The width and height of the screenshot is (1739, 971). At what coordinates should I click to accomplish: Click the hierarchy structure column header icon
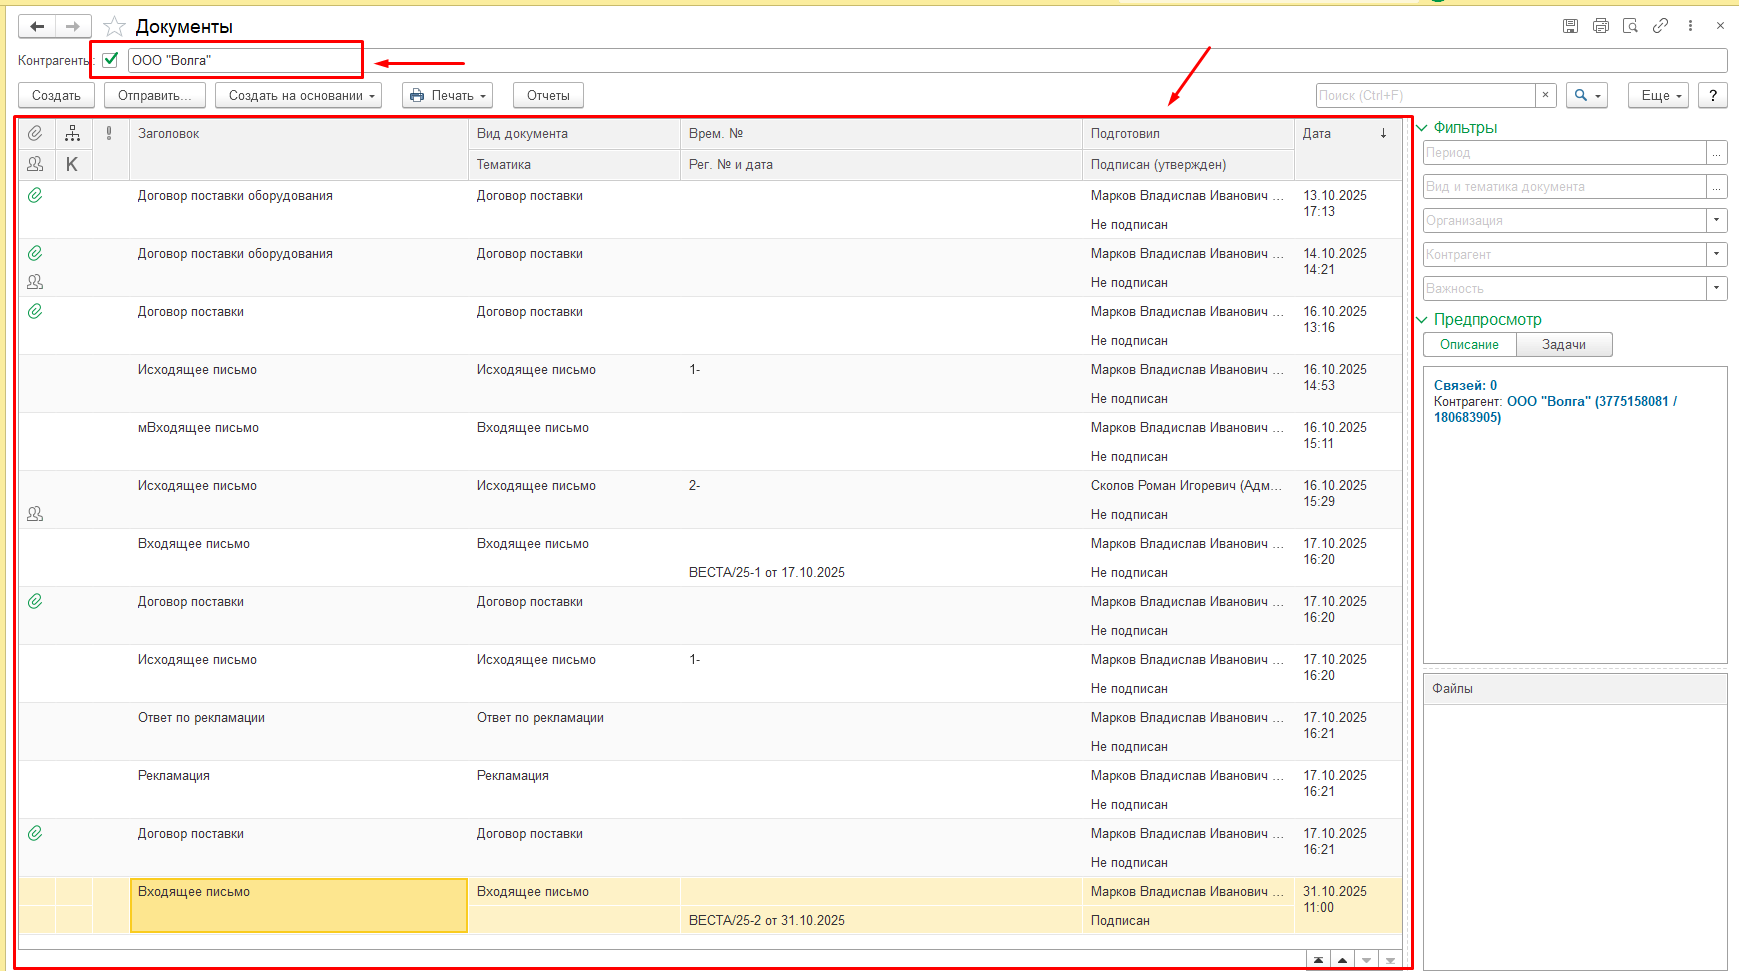(x=72, y=133)
